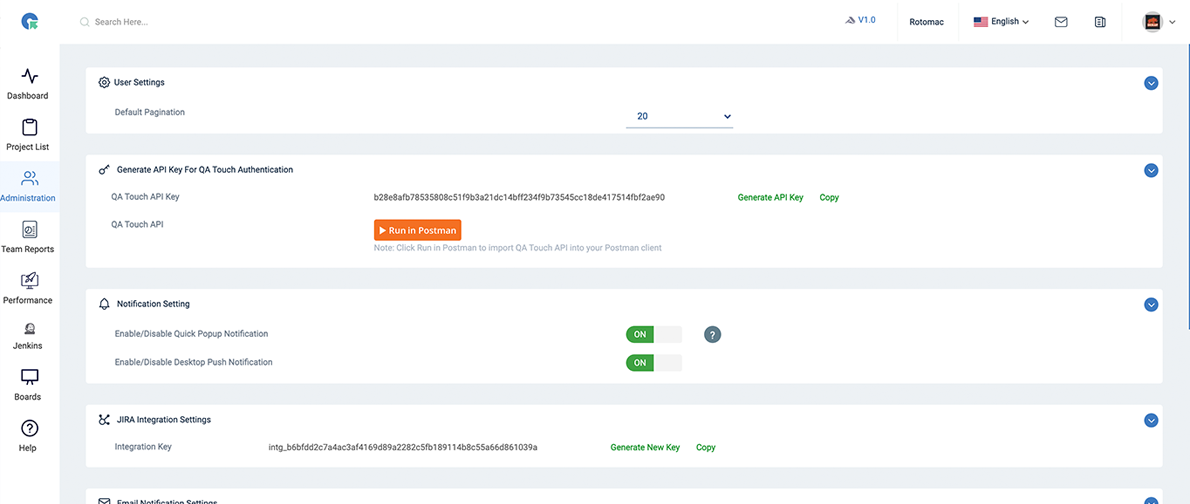Click the Help menu label
Viewport: 1190px width, 504px height.
(28, 448)
